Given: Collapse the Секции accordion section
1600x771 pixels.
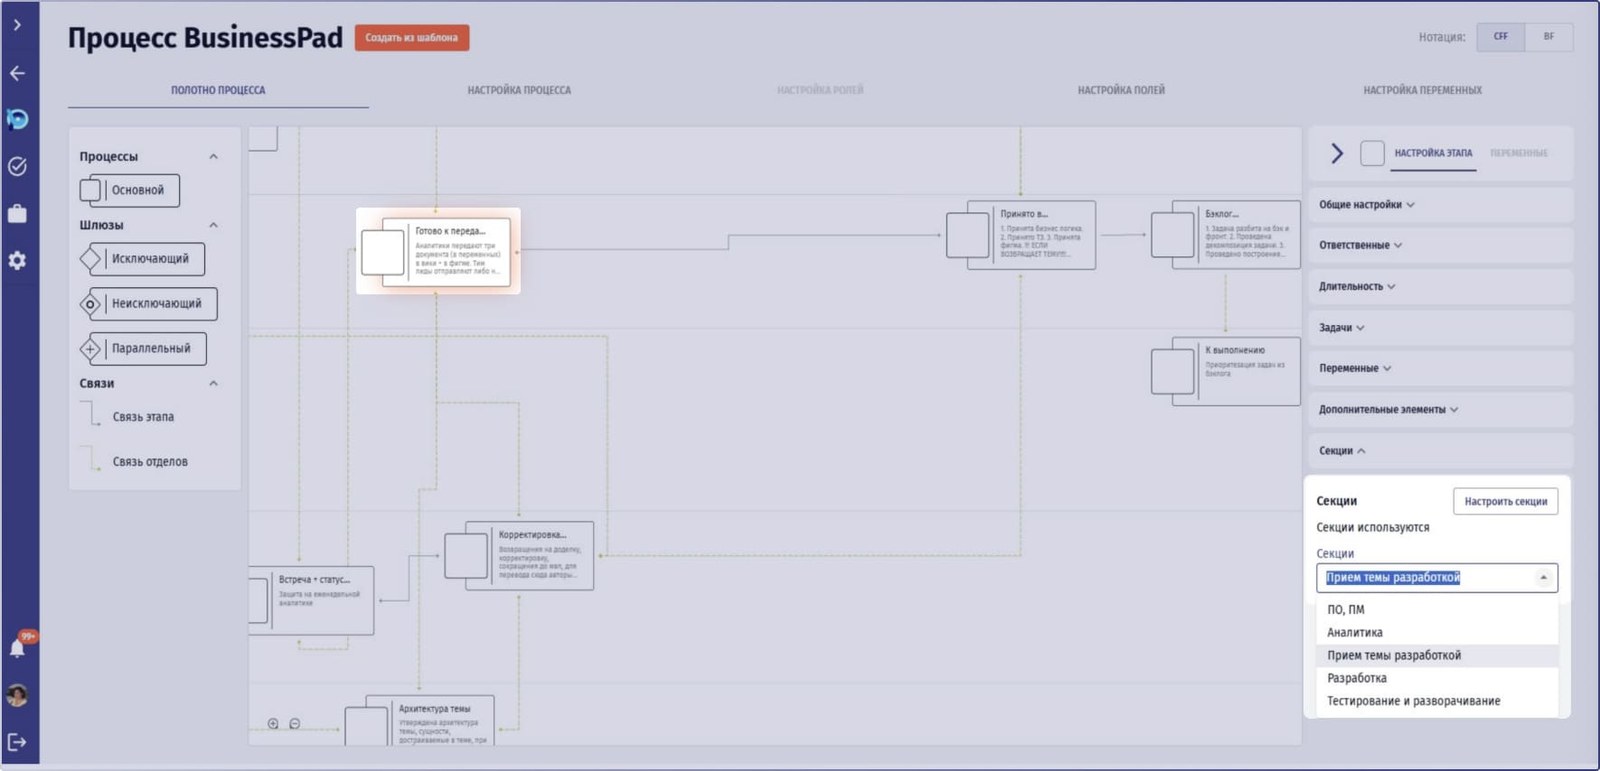Looking at the screenshot, I should click(x=1441, y=450).
